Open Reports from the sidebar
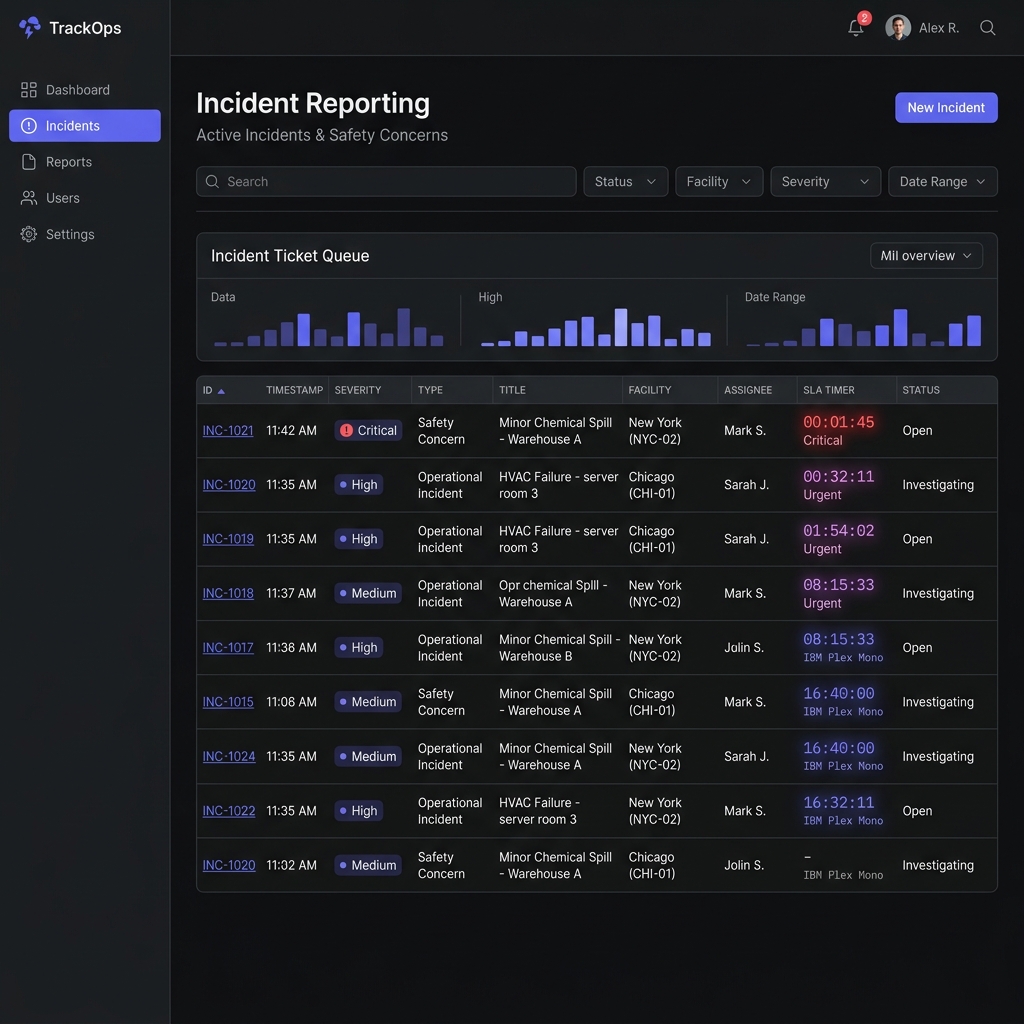The image size is (1024, 1024). [85, 161]
